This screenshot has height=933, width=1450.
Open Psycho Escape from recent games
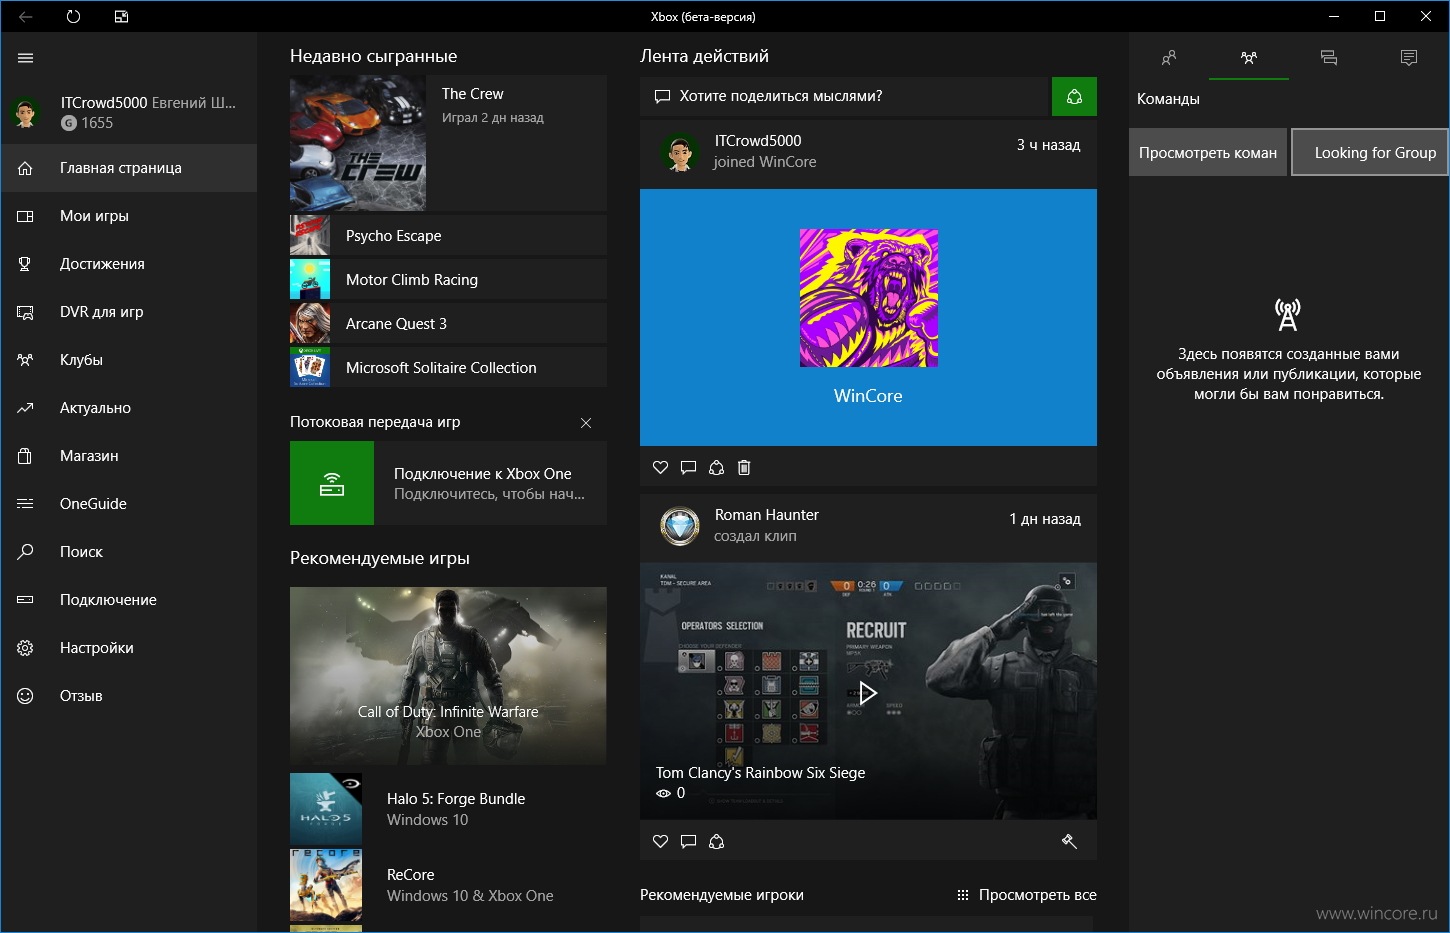pos(448,236)
